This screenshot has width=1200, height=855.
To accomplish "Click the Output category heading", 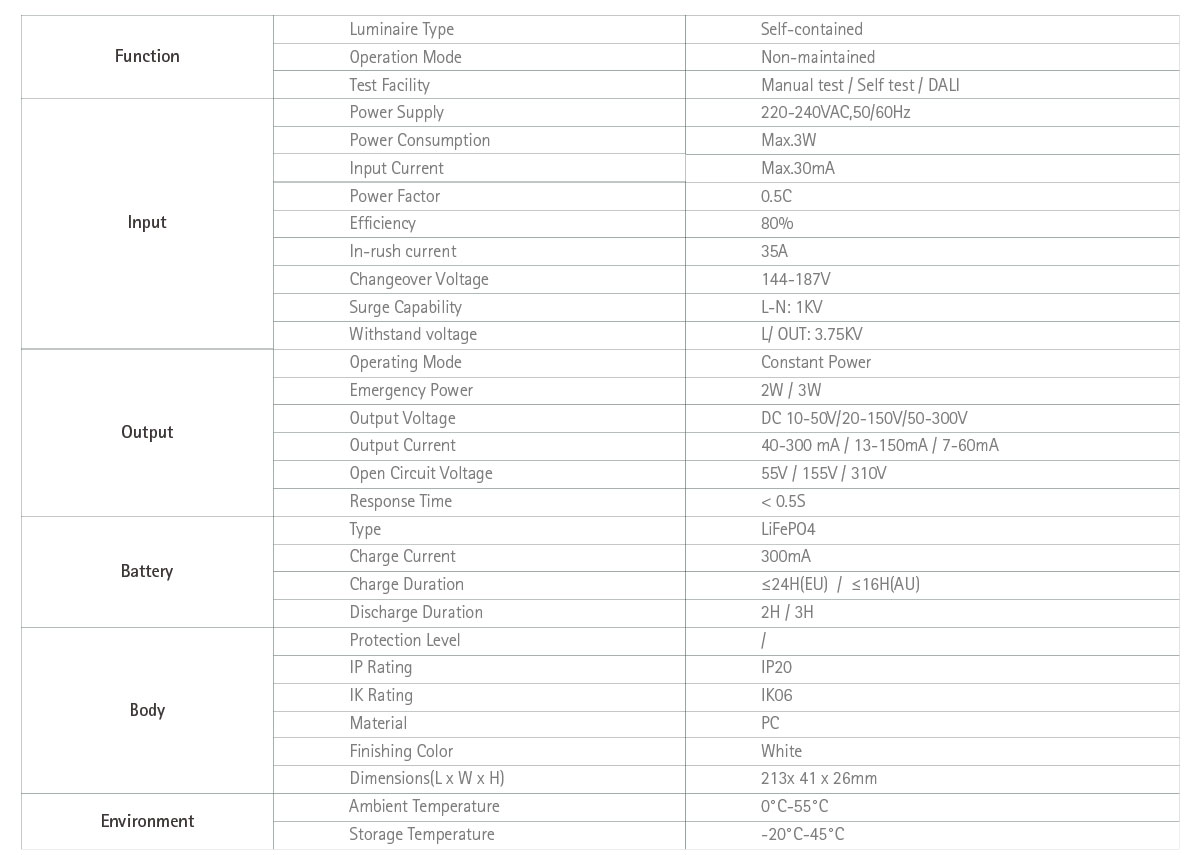I will click(x=147, y=432).
